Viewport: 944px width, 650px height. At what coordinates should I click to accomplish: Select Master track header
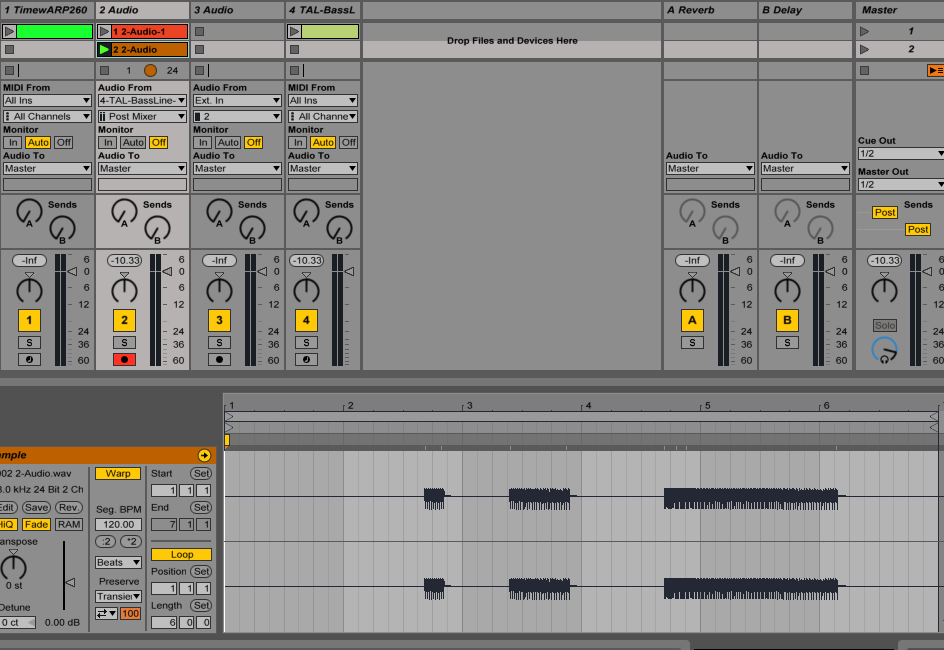tap(900, 10)
